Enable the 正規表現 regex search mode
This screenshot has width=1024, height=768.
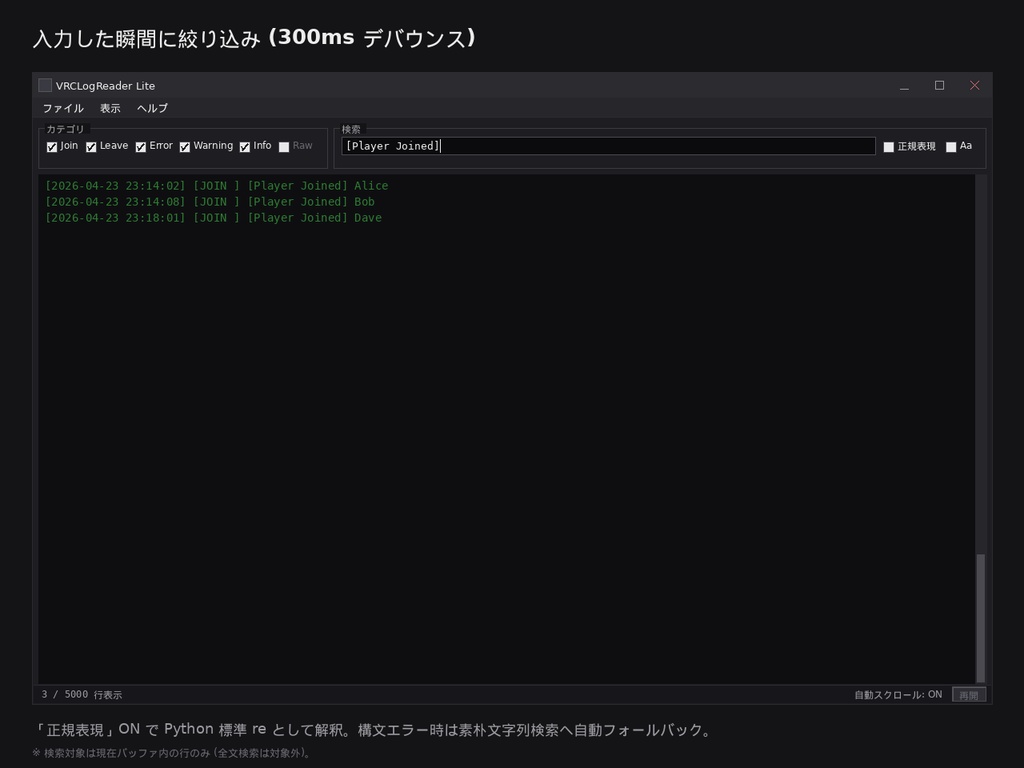889,146
